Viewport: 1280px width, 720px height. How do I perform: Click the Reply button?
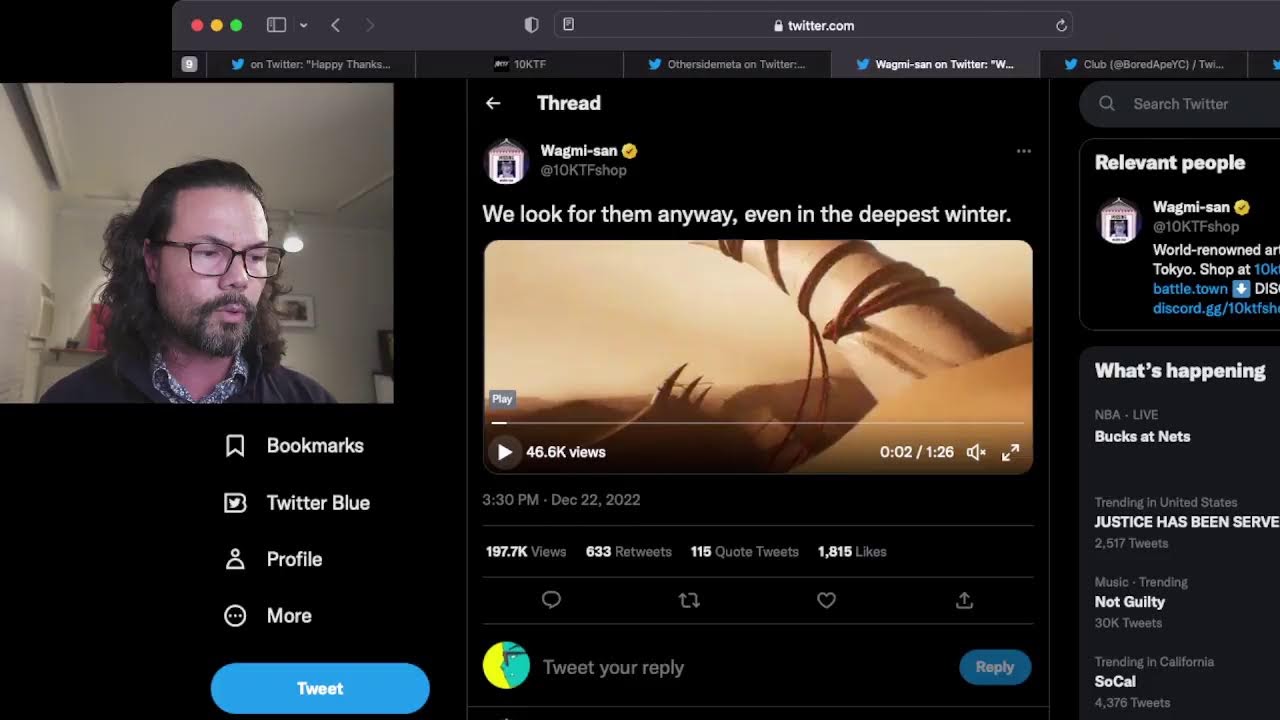(995, 667)
